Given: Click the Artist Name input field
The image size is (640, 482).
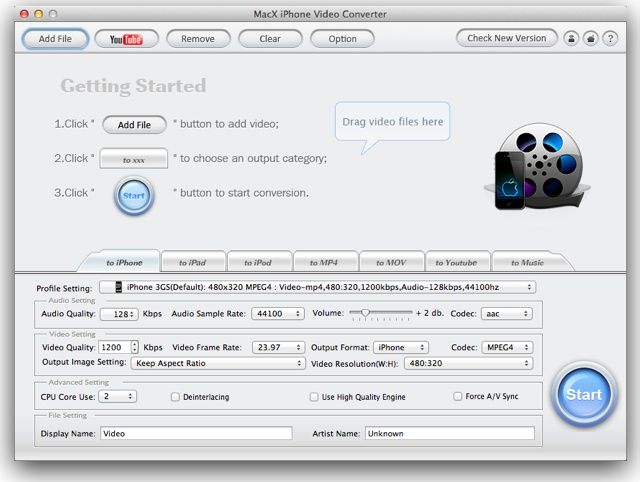Looking at the screenshot, I should click(x=449, y=434).
